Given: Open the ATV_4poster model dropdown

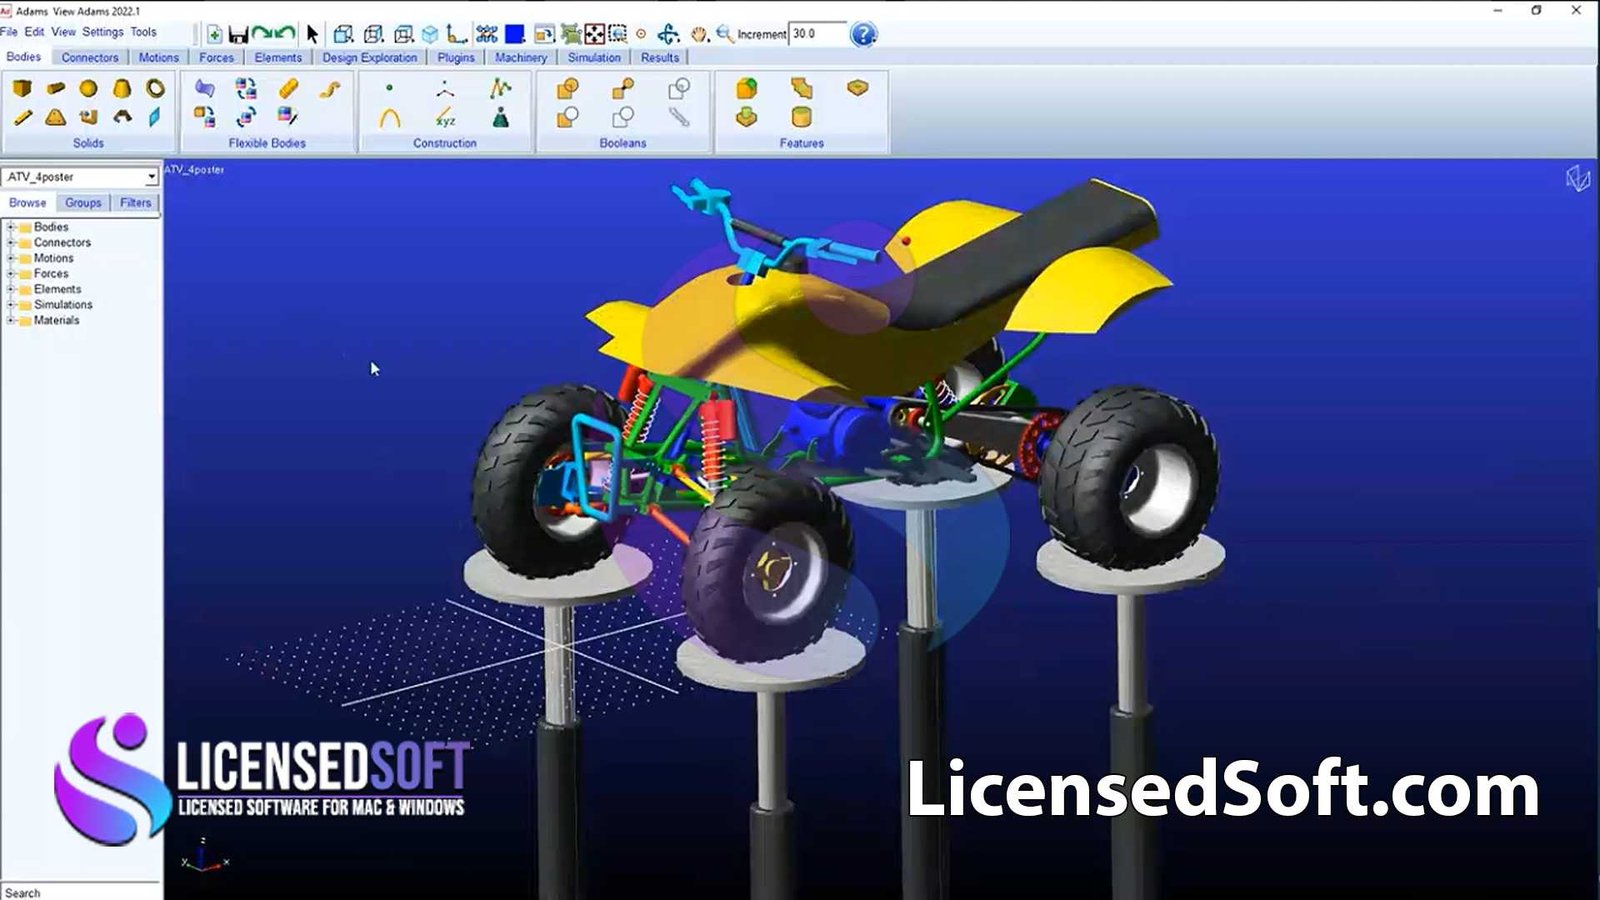Looking at the screenshot, I should [x=151, y=177].
